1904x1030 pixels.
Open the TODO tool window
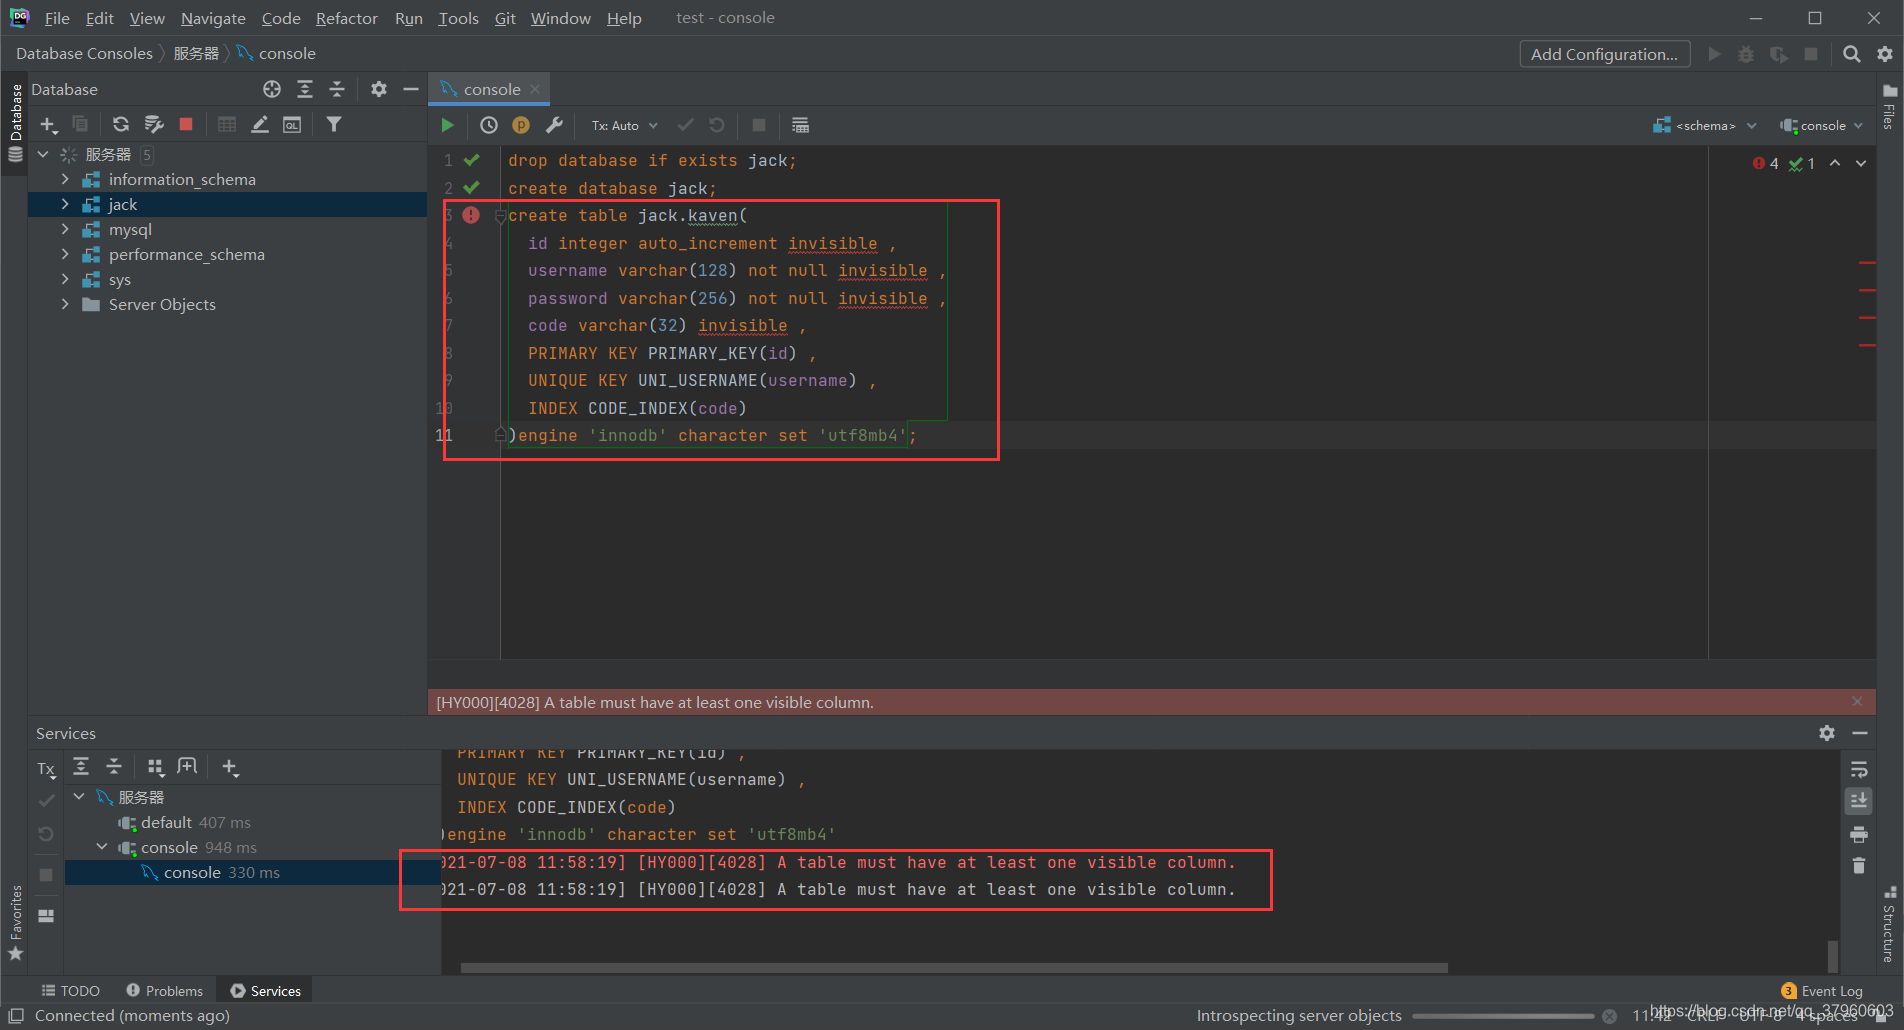click(70, 990)
